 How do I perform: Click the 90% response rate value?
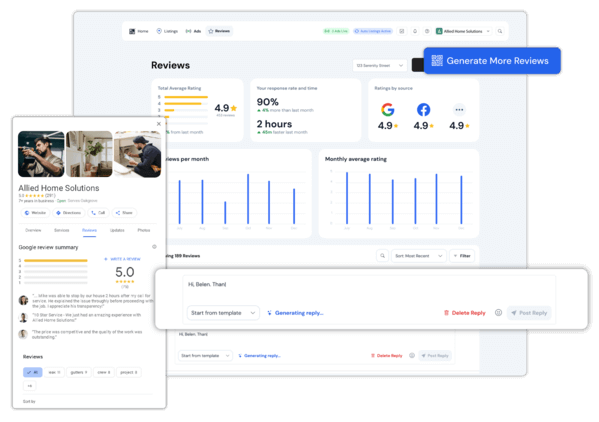[267, 102]
